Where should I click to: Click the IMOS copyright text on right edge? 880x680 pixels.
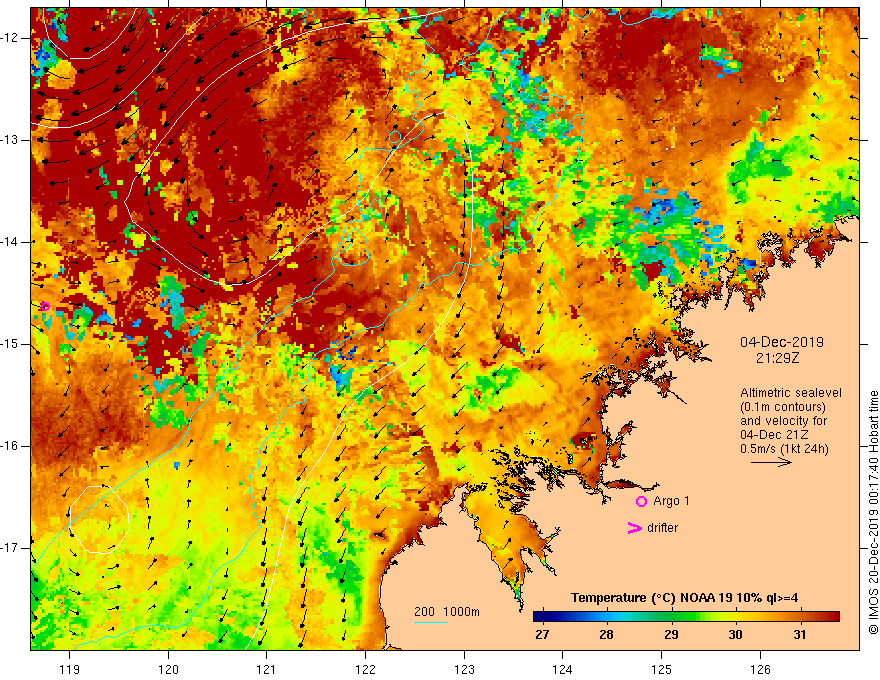point(873,513)
